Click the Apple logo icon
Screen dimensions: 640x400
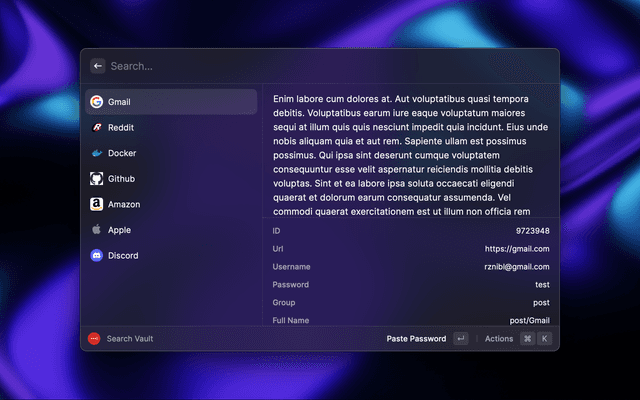97,230
